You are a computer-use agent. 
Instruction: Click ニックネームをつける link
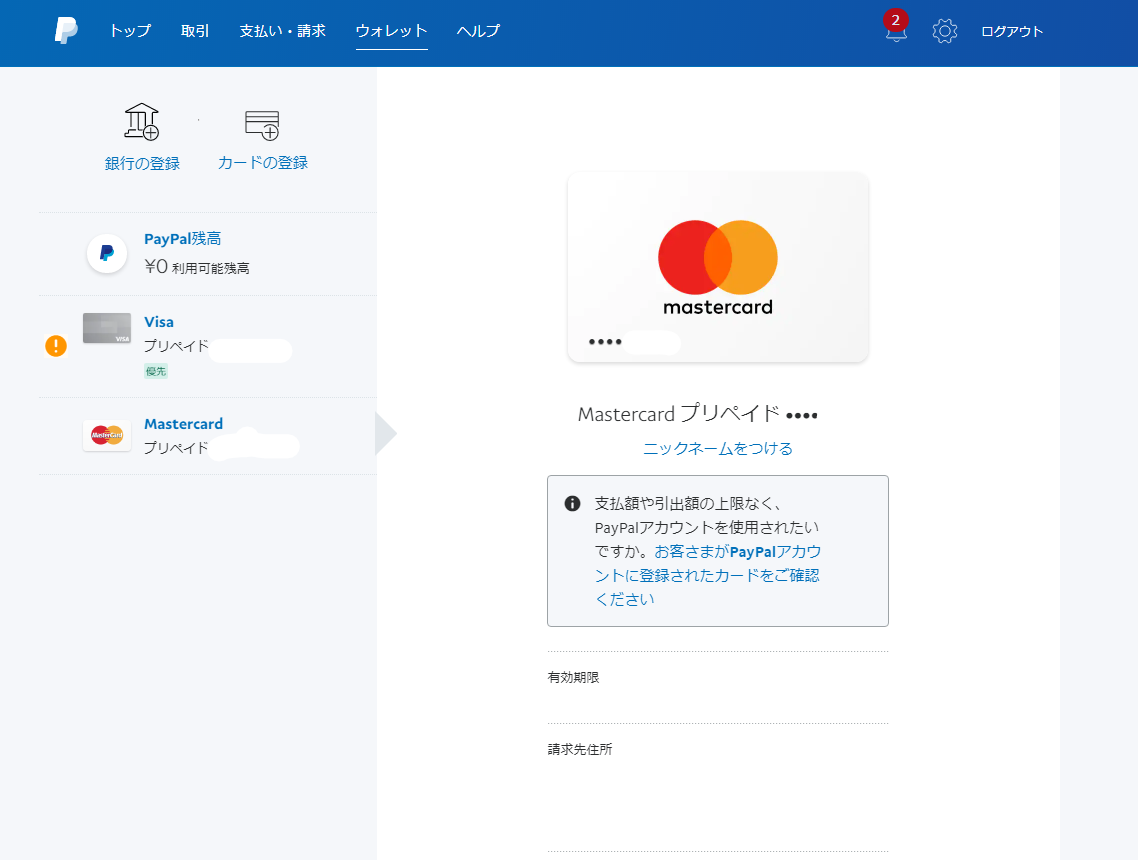718,449
